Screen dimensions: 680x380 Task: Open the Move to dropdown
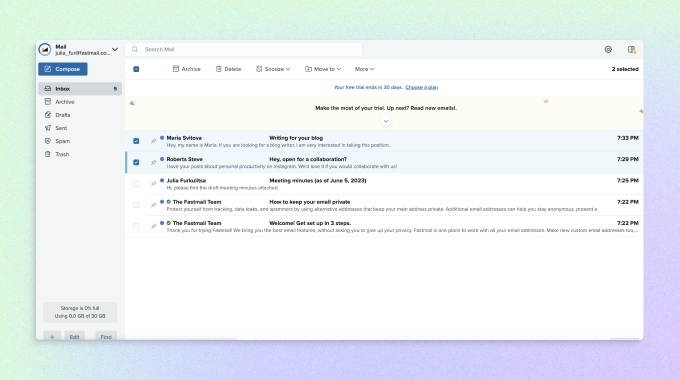point(323,69)
